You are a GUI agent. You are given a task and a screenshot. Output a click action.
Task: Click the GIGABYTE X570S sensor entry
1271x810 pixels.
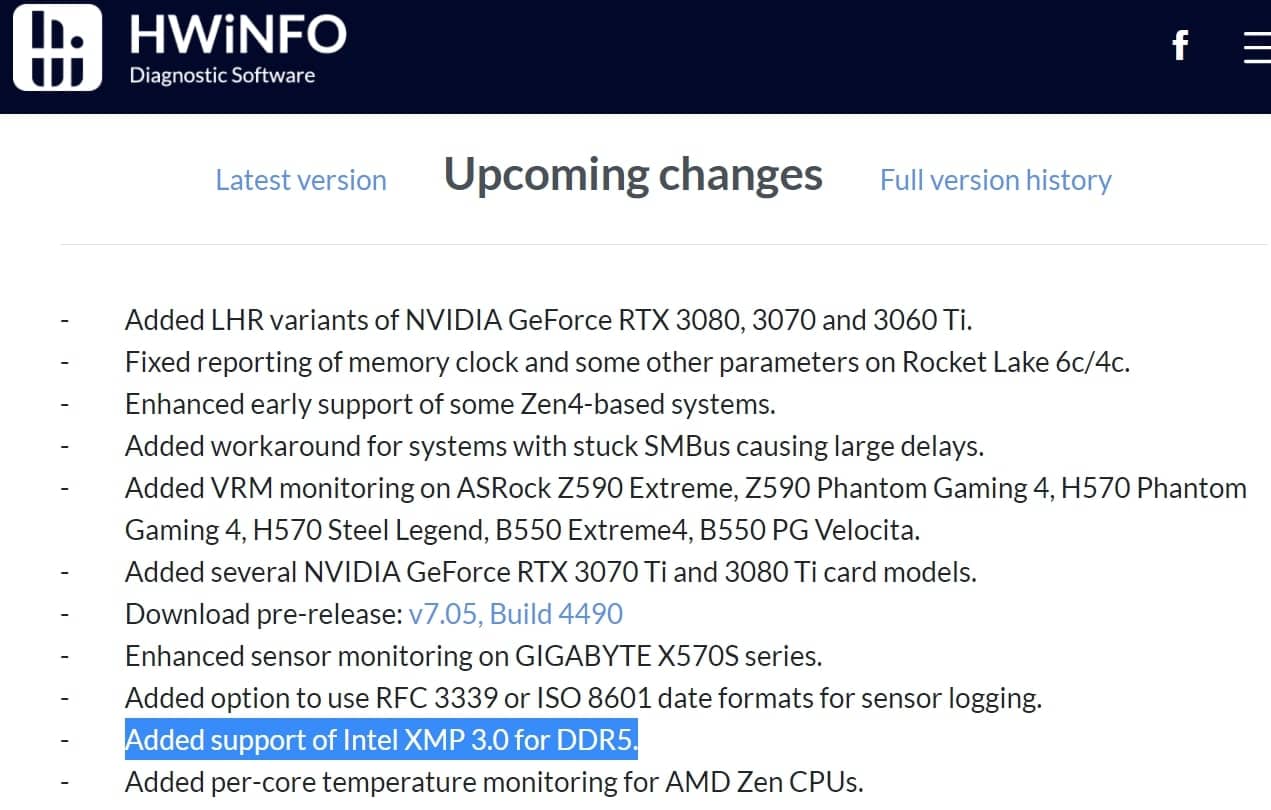point(473,656)
